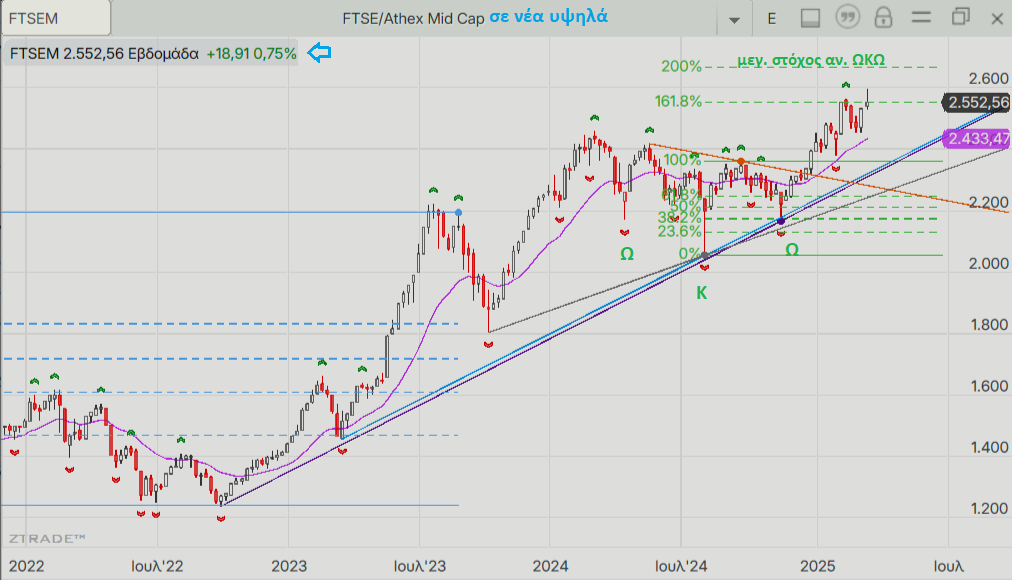Click the orange anchor dot on downtrend line
This screenshot has width=1012, height=580.
(x=741, y=161)
